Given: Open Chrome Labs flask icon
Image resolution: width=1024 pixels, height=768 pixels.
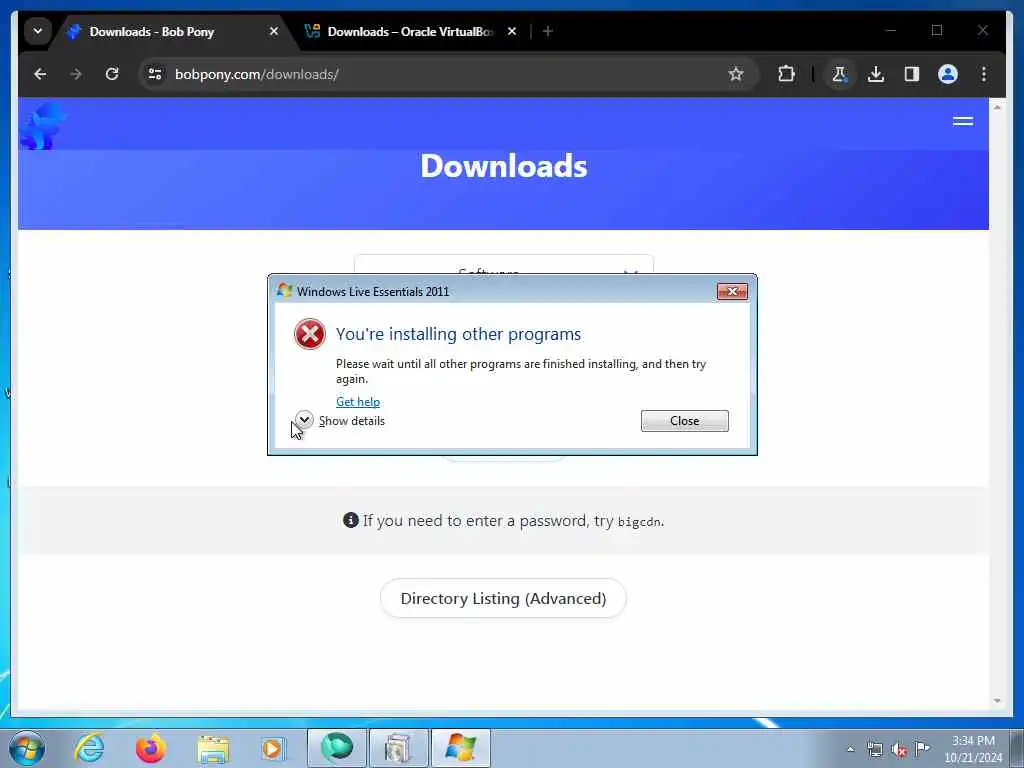Looking at the screenshot, I should [x=840, y=74].
